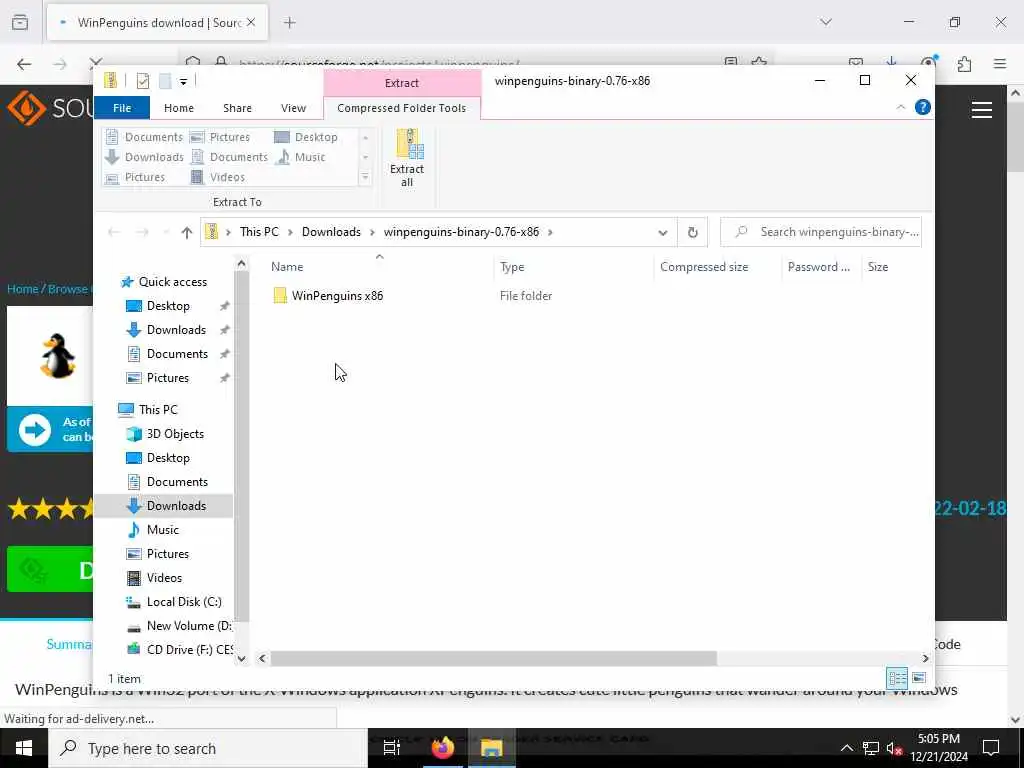Click Downloads in the address bar path
The height and width of the screenshot is (768, 1024).
point(331,232)
